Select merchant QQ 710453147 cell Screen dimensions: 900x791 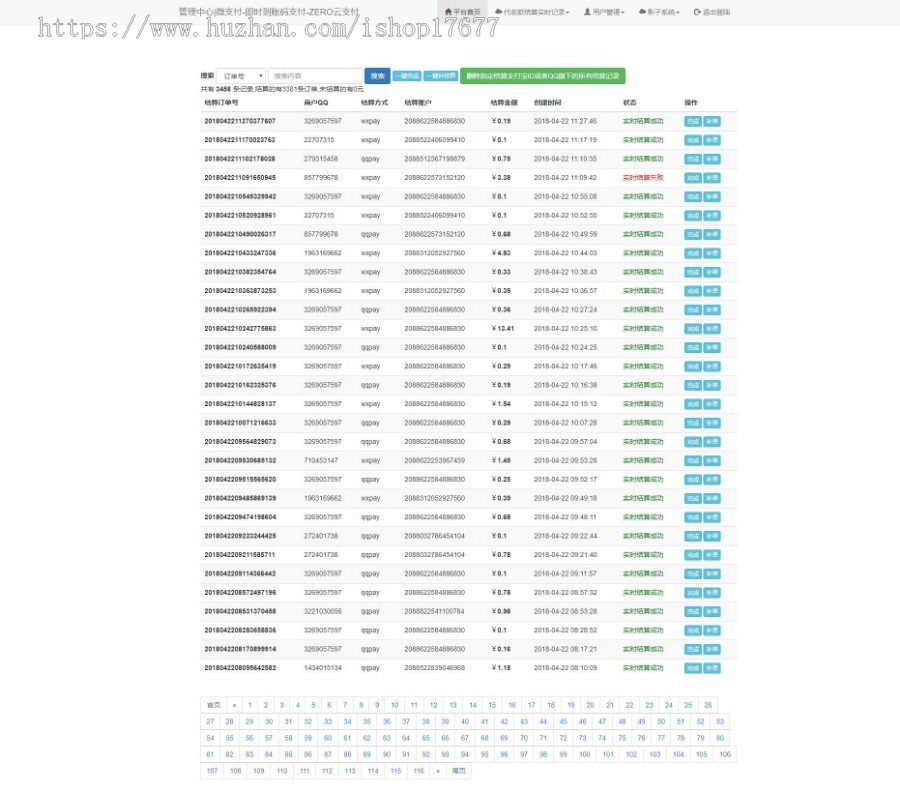click(x=321, y=460)
